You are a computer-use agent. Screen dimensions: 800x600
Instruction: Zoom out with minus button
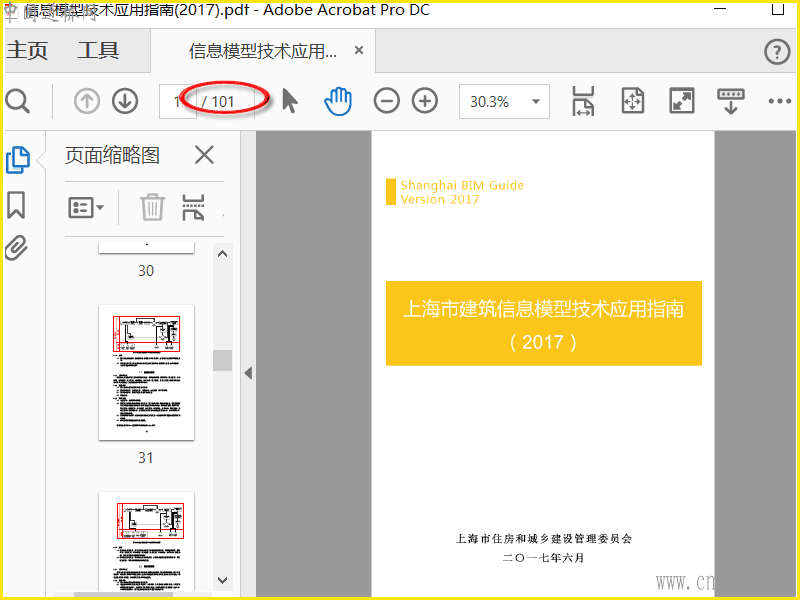click(387, 101)
